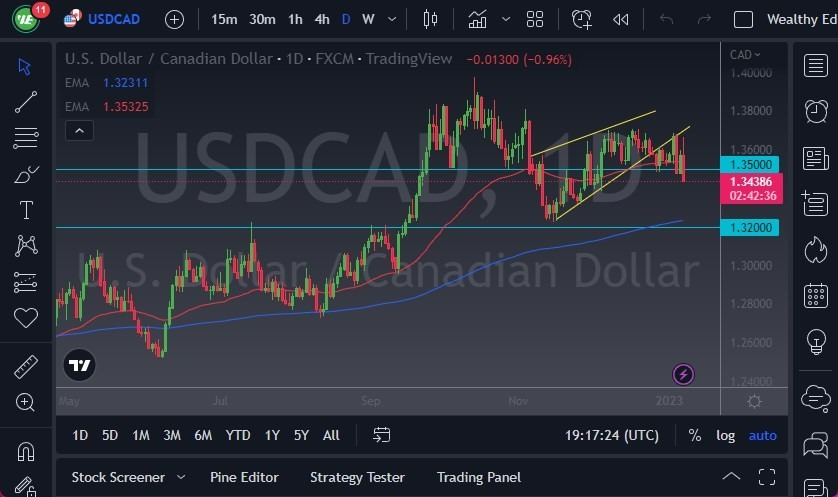Open the hotlists flame panel
838x497 pixels.
[816, 250]
